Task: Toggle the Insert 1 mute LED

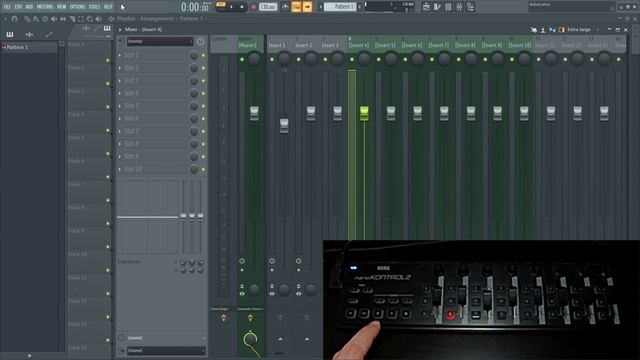Action: click(272, 60)
